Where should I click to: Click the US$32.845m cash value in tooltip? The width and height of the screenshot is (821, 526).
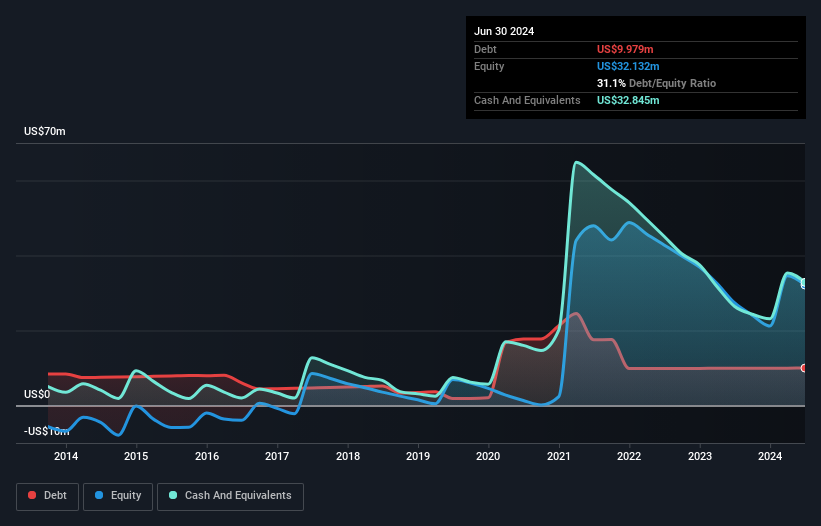pos(628,100)
